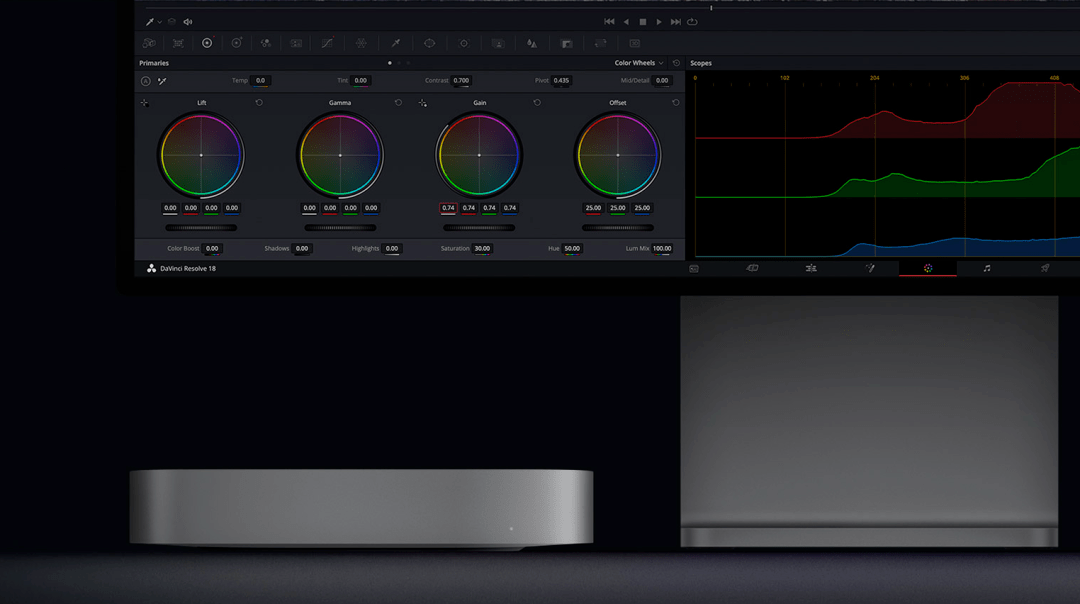
Task: Click the Offset color wheel
Action: [x=618, y=155]
